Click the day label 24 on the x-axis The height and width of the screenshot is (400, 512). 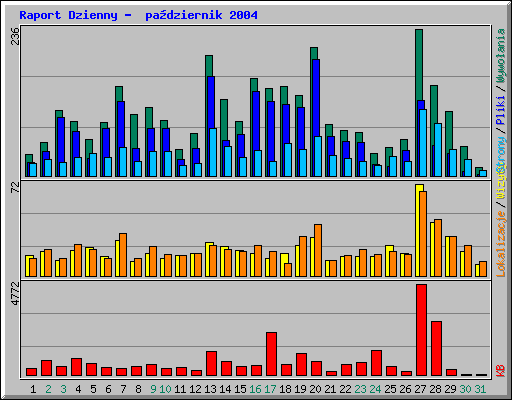[x=375, y=389]
